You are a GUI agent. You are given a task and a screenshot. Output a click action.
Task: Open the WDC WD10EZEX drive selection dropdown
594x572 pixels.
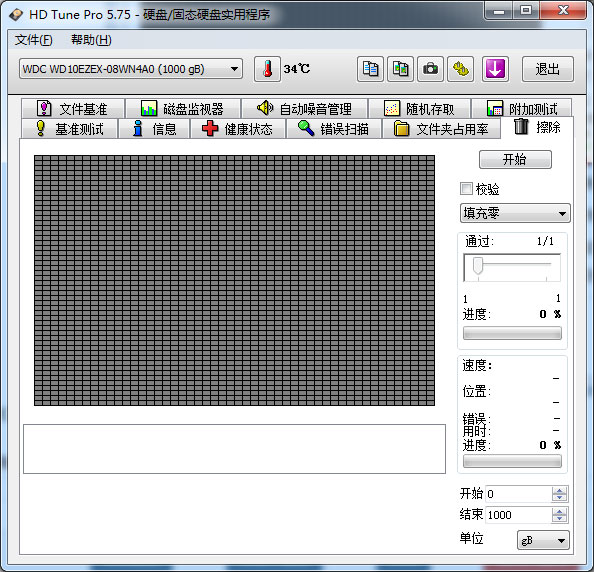point(131,69)
